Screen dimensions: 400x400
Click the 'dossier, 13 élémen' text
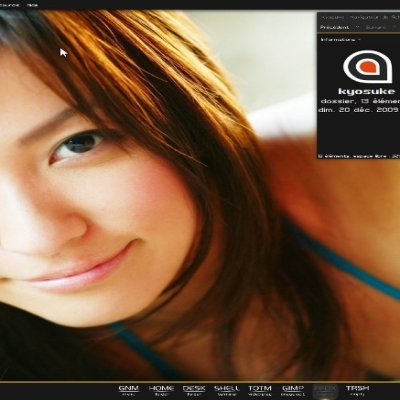(x=360, y=101)
